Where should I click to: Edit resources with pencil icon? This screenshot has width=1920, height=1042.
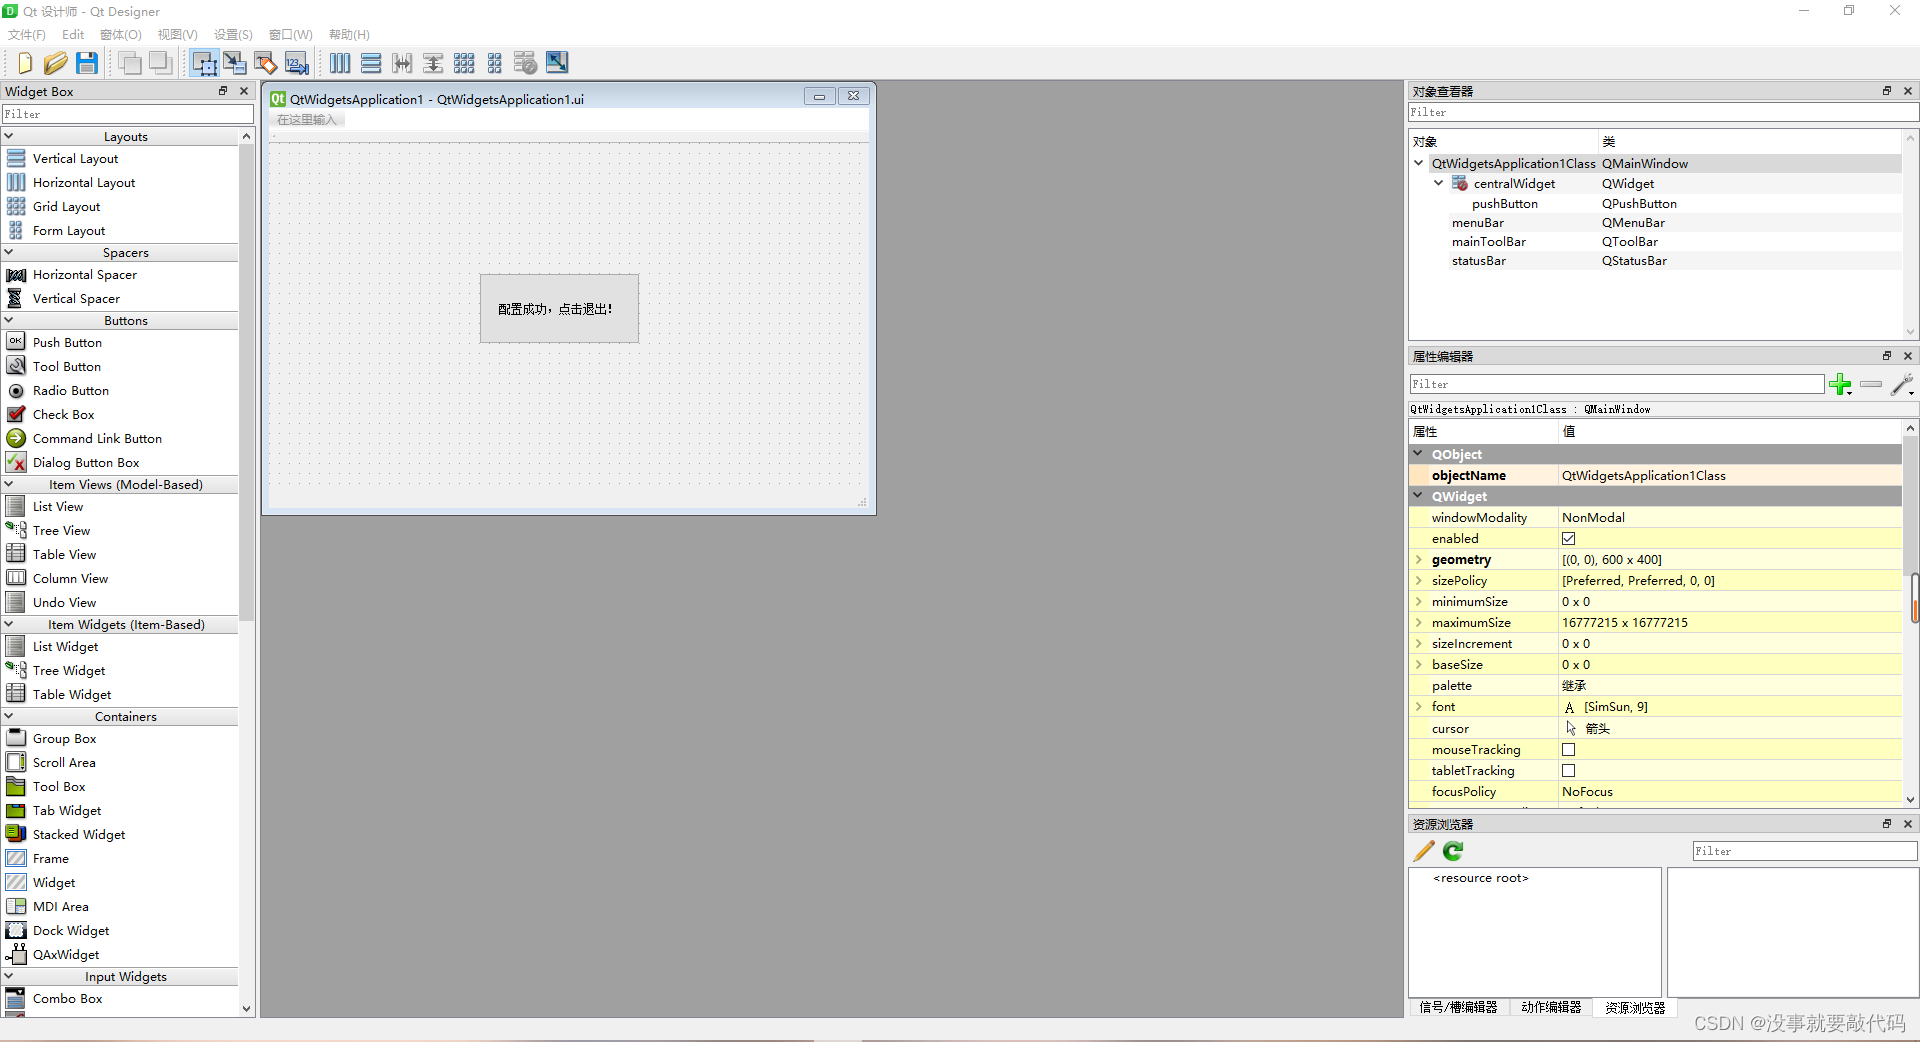(1424, 851)
